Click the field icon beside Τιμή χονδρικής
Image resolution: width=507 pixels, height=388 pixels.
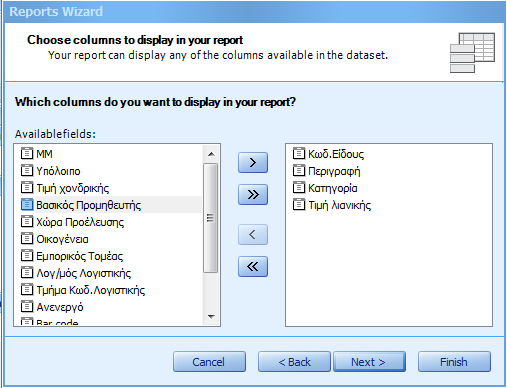click(27, 188)
